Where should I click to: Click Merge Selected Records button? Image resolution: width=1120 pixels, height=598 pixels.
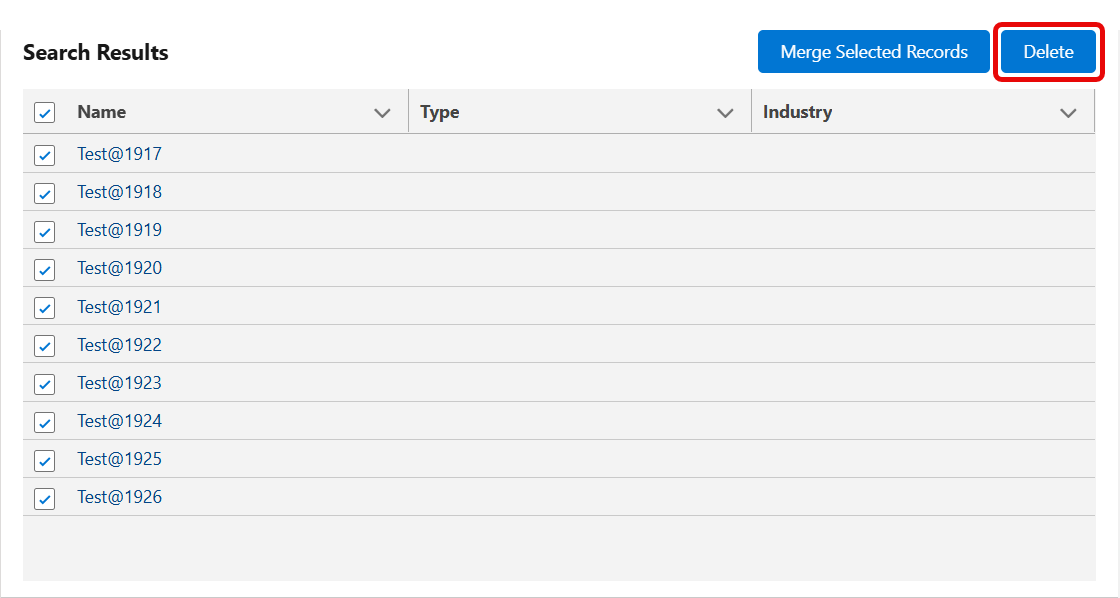click(874, 51)
